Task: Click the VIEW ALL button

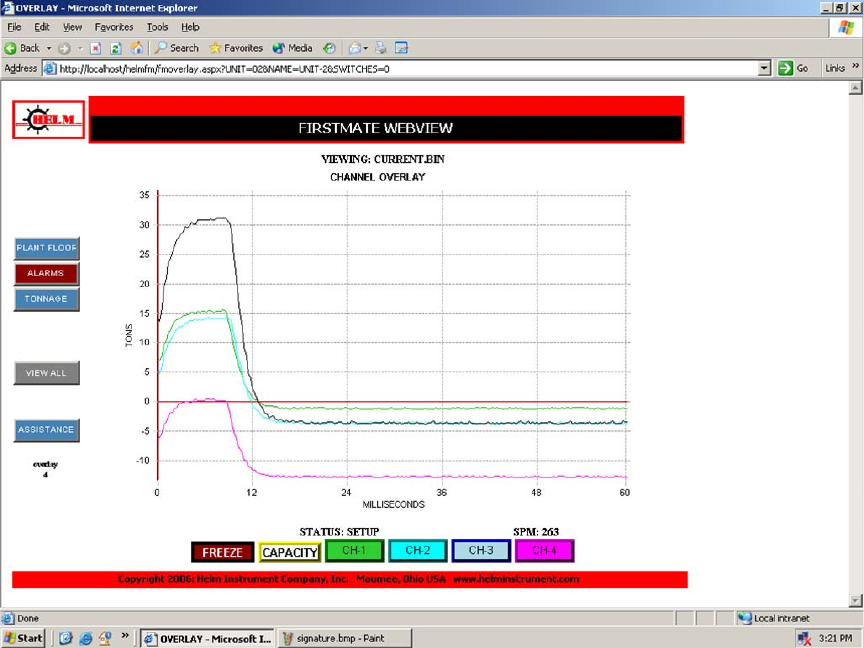Action: coord(46,373)
